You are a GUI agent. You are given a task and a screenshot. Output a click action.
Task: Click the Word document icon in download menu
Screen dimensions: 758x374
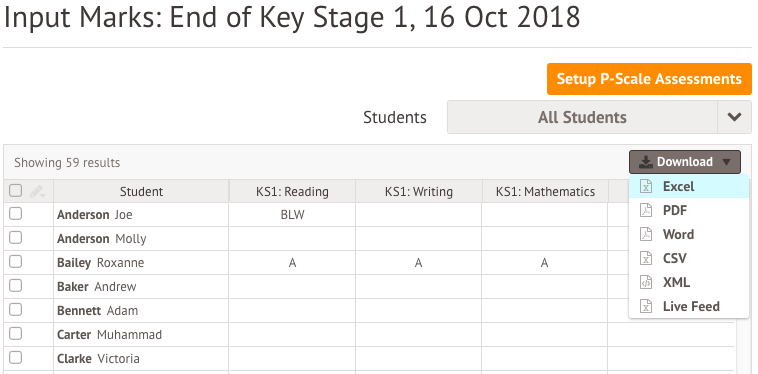click(646, 234)
